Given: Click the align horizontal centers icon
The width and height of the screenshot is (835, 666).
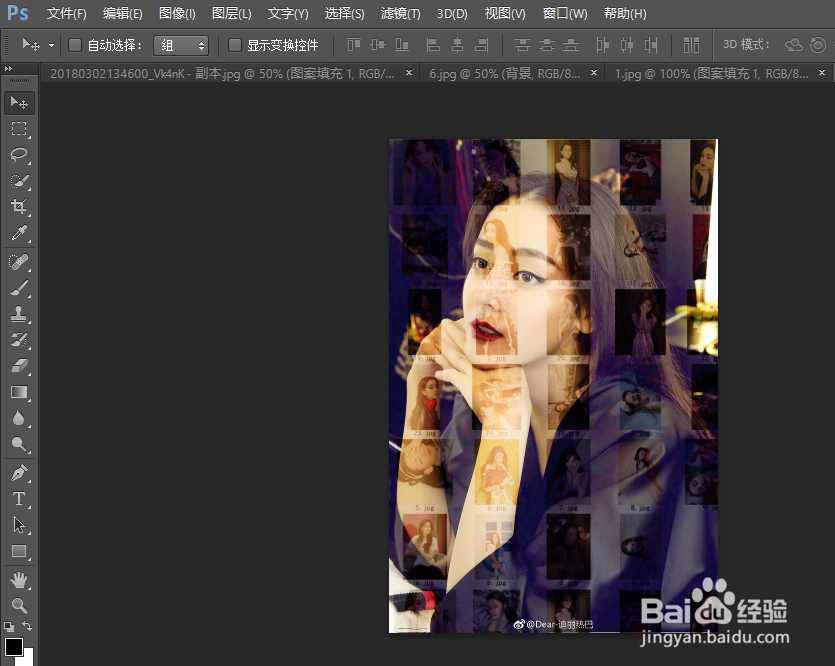Looking at the screenshot, I should click(457, 45).
